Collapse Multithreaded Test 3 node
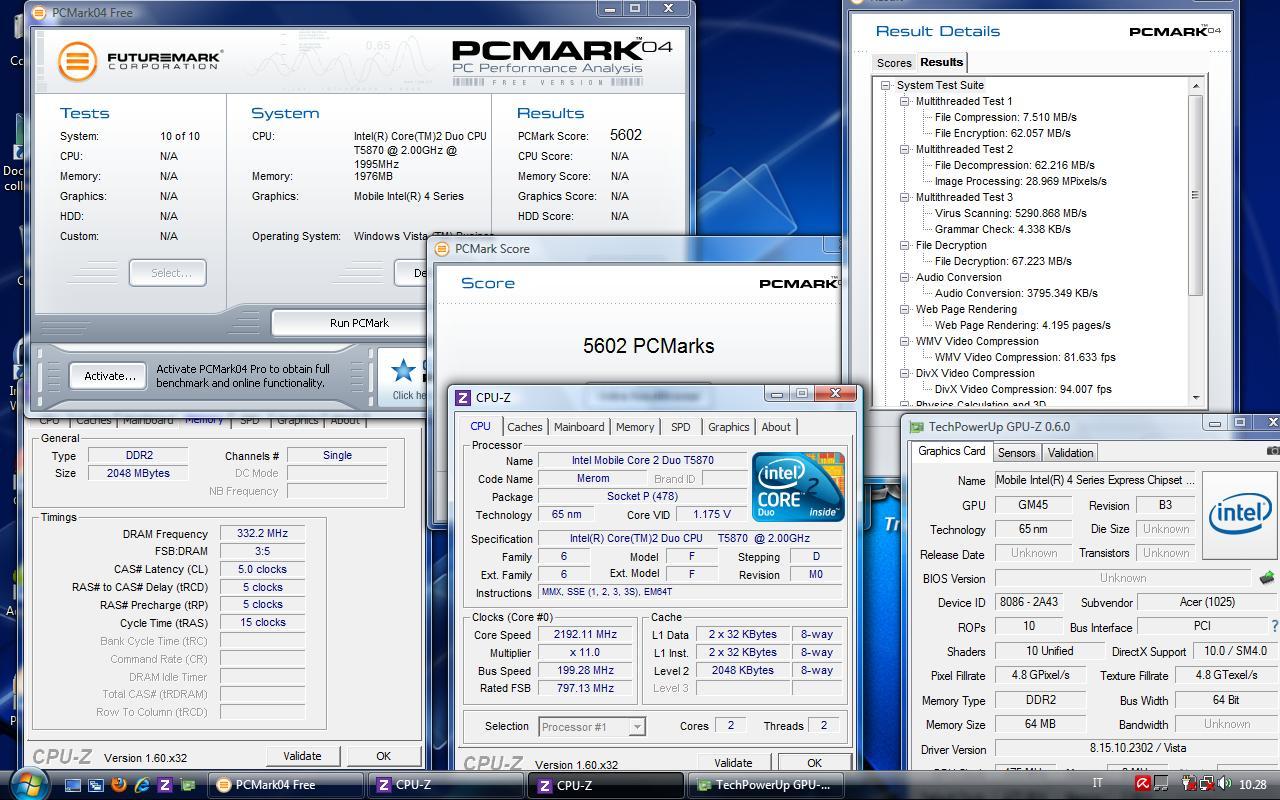Viewport: 1280px width, 800px height. click(x=904, y=197)
